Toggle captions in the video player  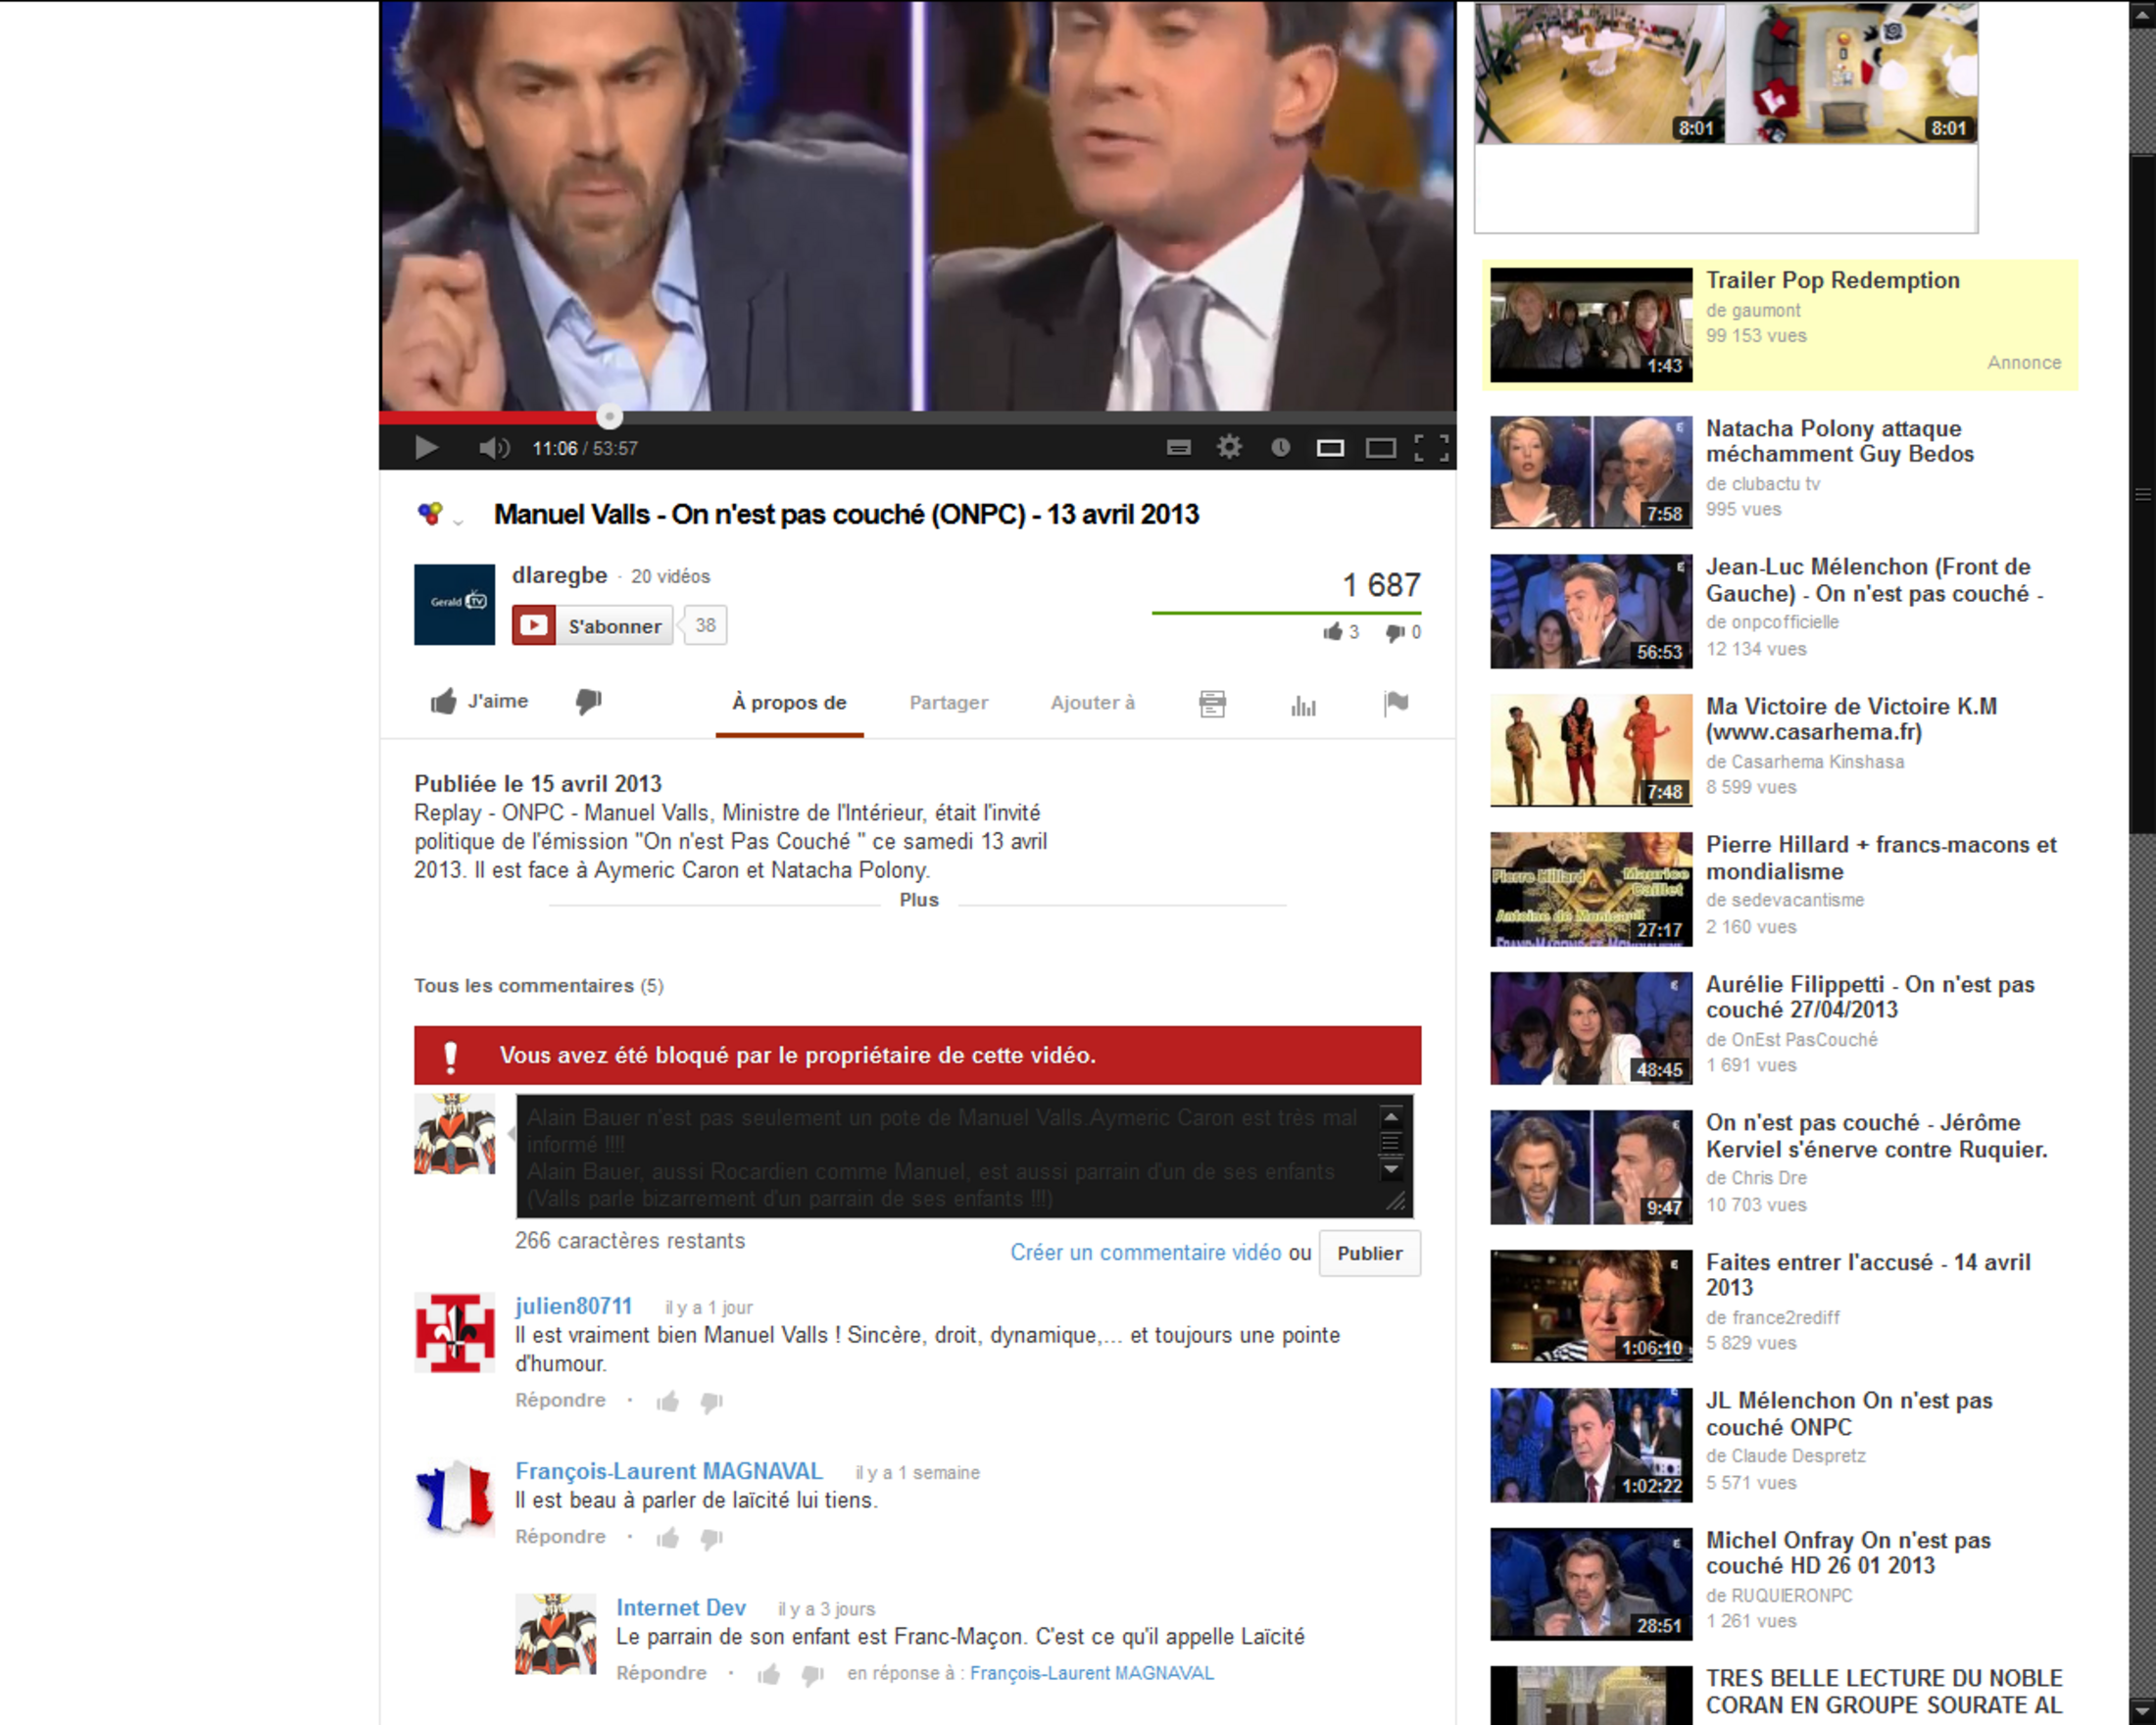pyautogui.click(x=1179, y=448)
